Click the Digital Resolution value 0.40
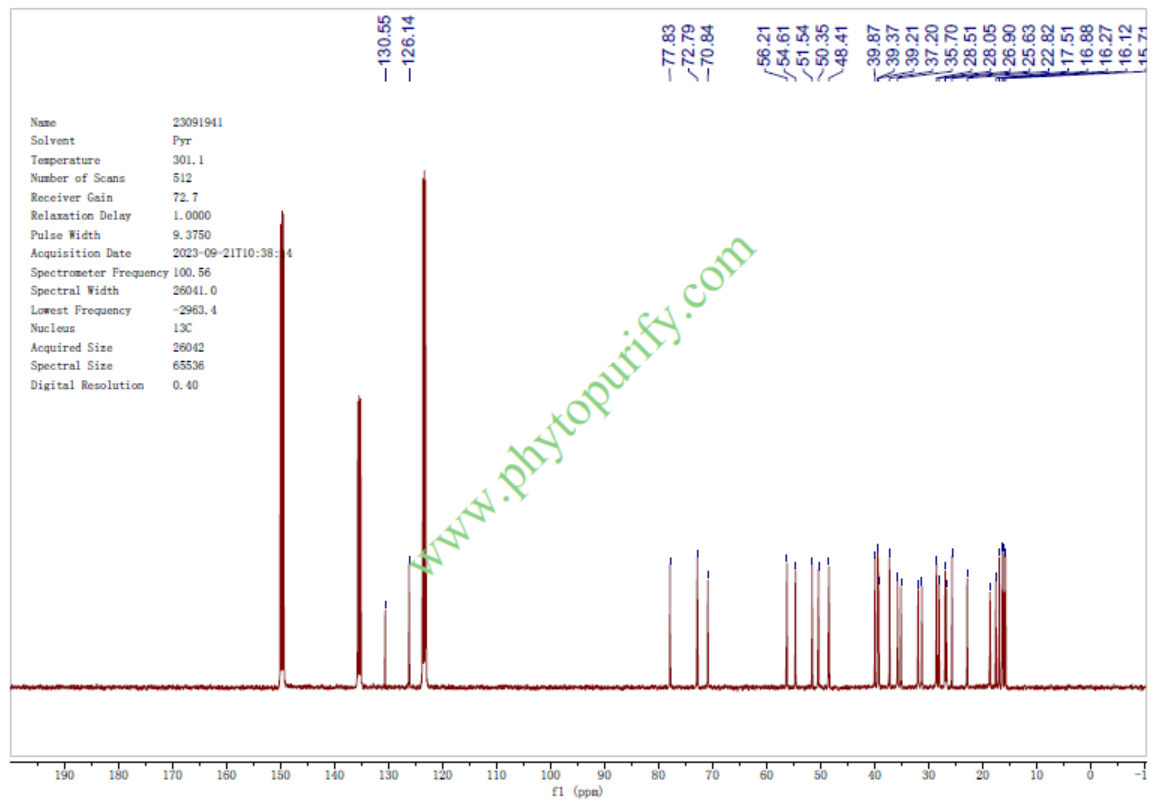The width and height of the screenshot is (1158, 802). [184, 385]
